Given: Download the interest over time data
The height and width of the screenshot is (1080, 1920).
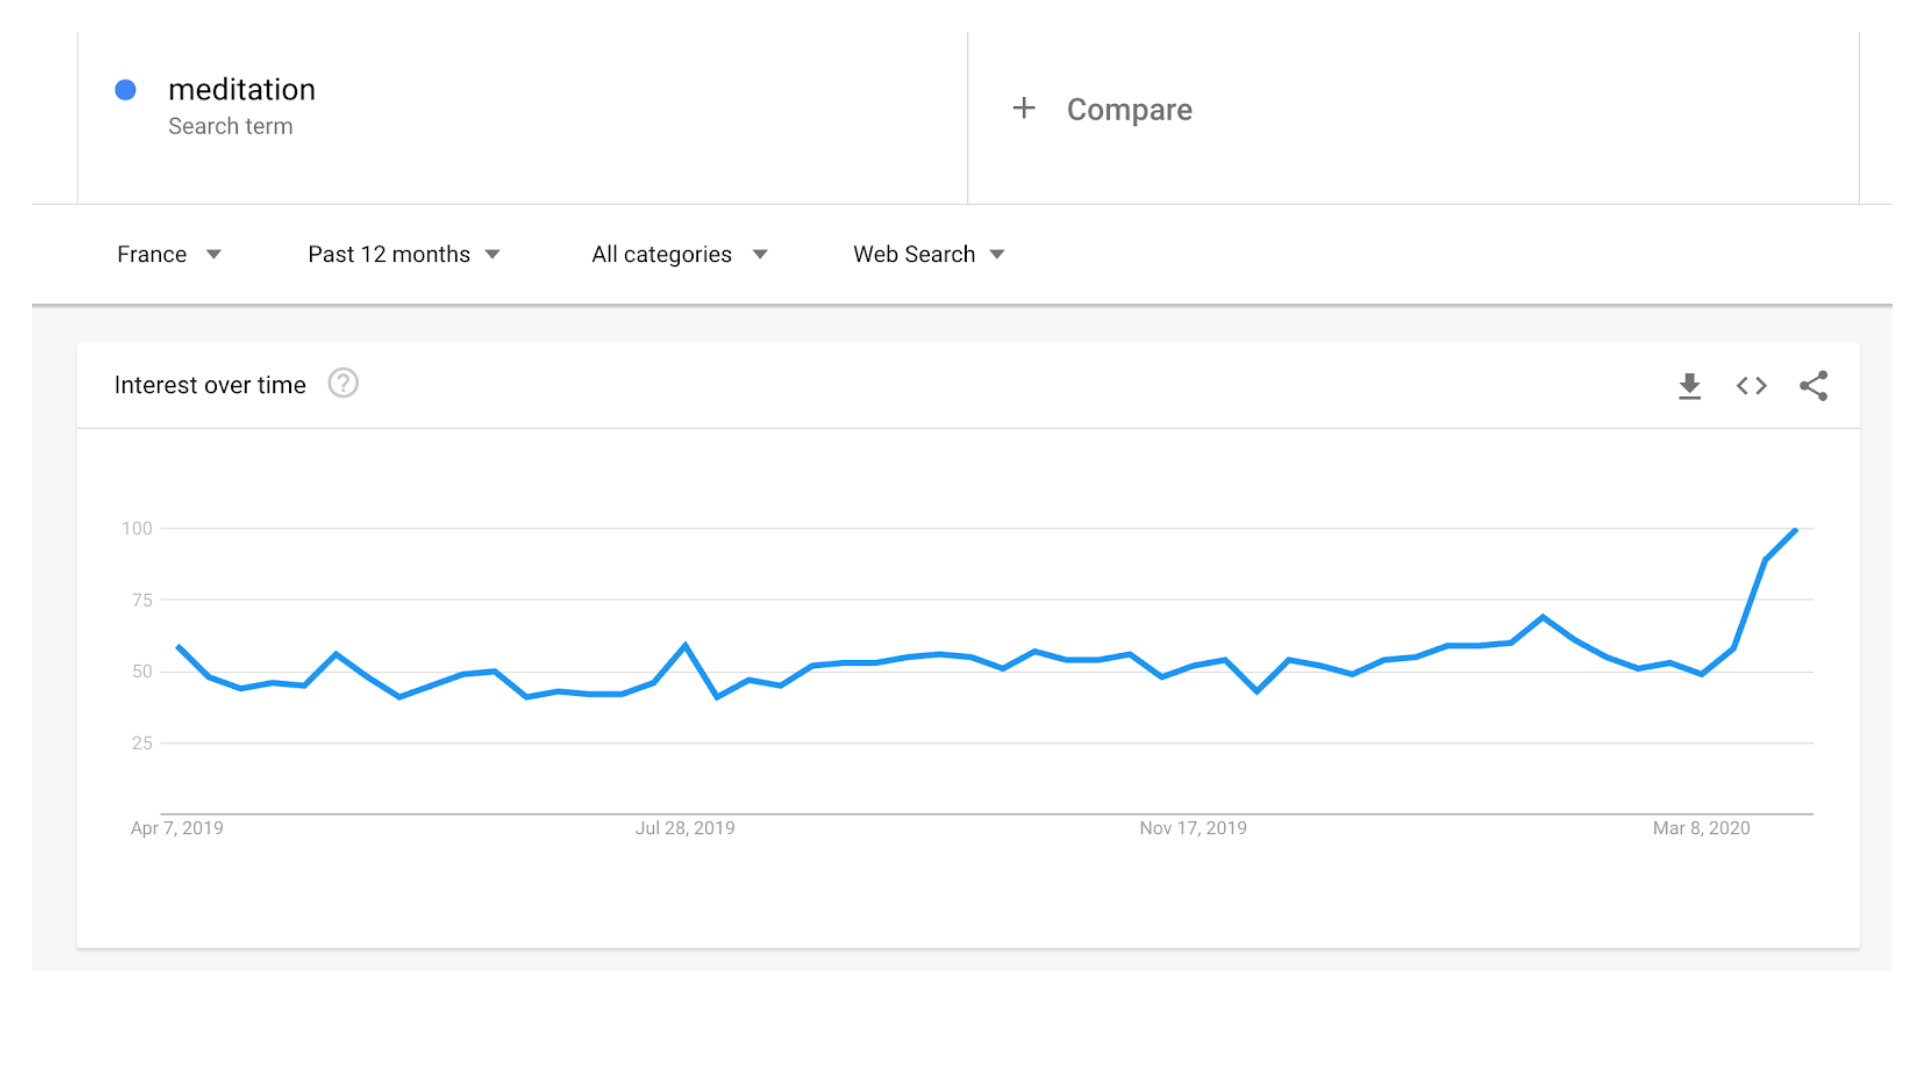Looking at the screenshot, I should (x=1689, y=386).
